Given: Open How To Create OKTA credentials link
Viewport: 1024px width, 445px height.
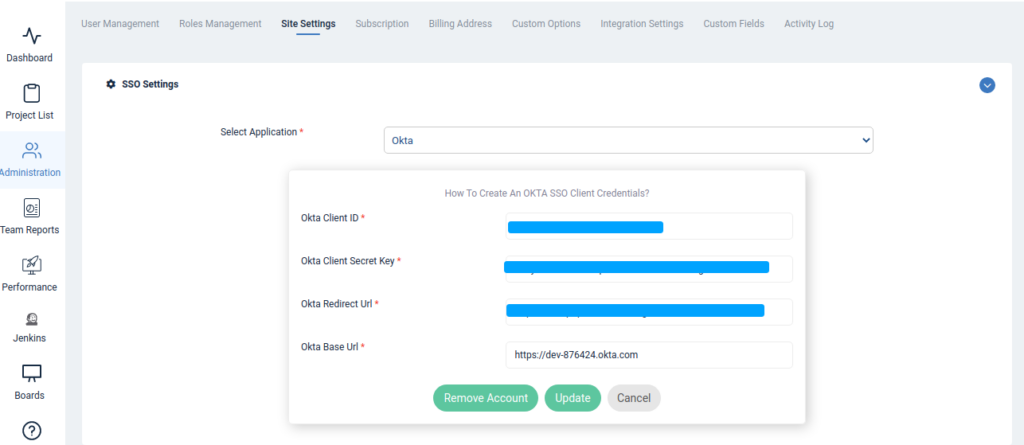Looking at the screenshot, I should coord(547,193).
